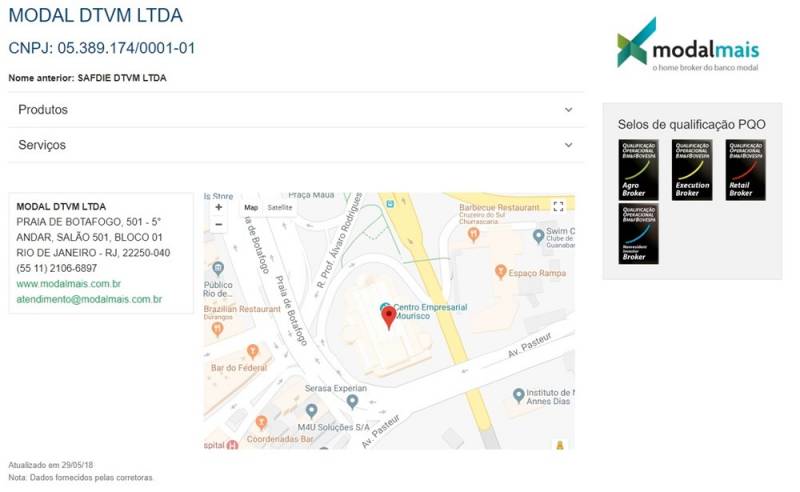Screen dimensions: 800x492
Task: Click the MODAL DTVM LTDA page heading
Action: (x=95, y=15)
